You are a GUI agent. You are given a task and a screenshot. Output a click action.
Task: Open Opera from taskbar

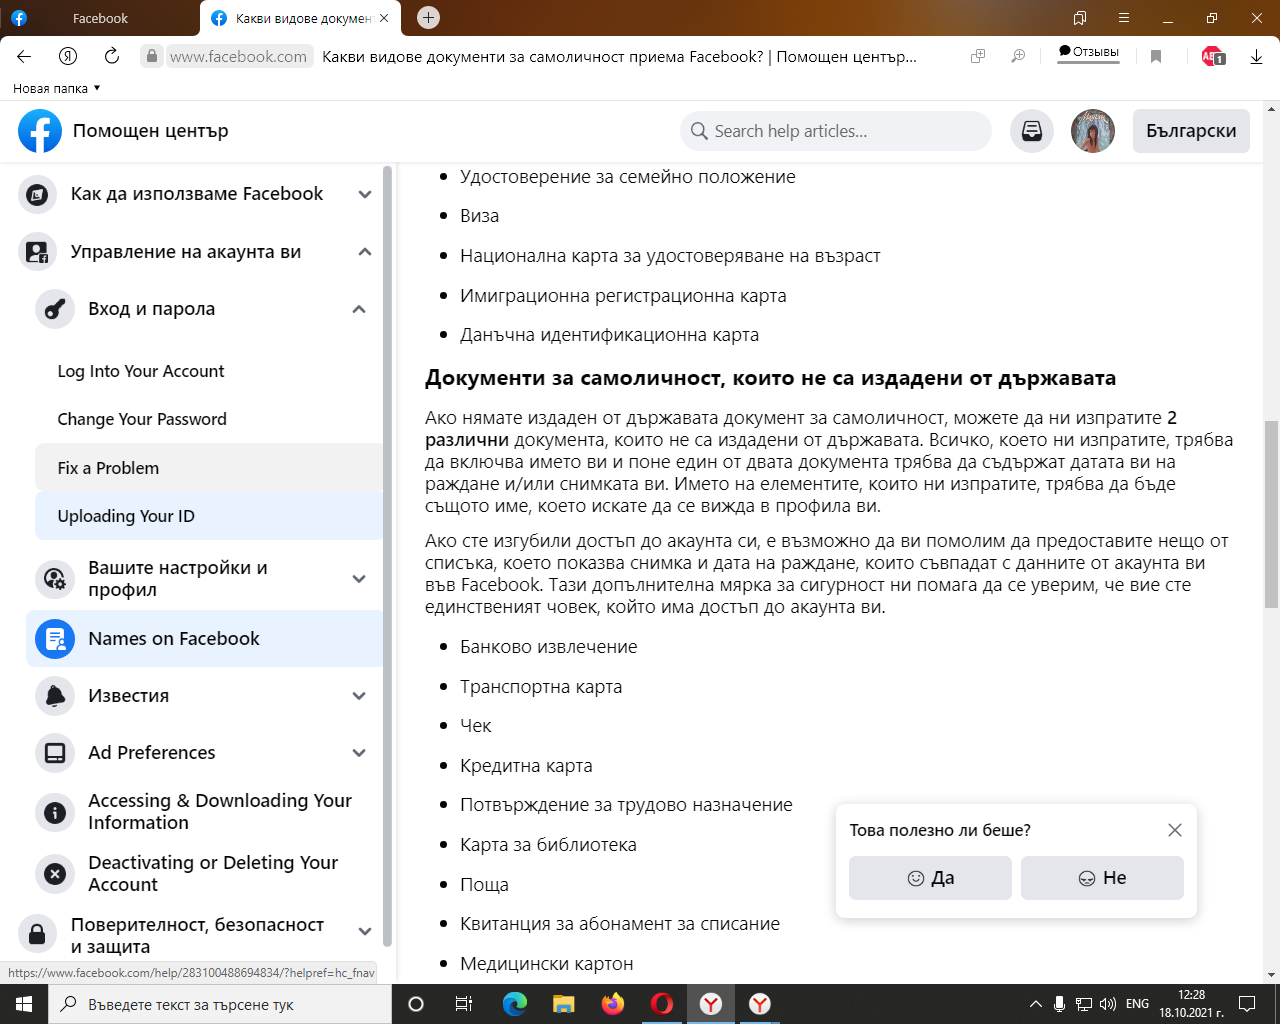point(662,1004)
